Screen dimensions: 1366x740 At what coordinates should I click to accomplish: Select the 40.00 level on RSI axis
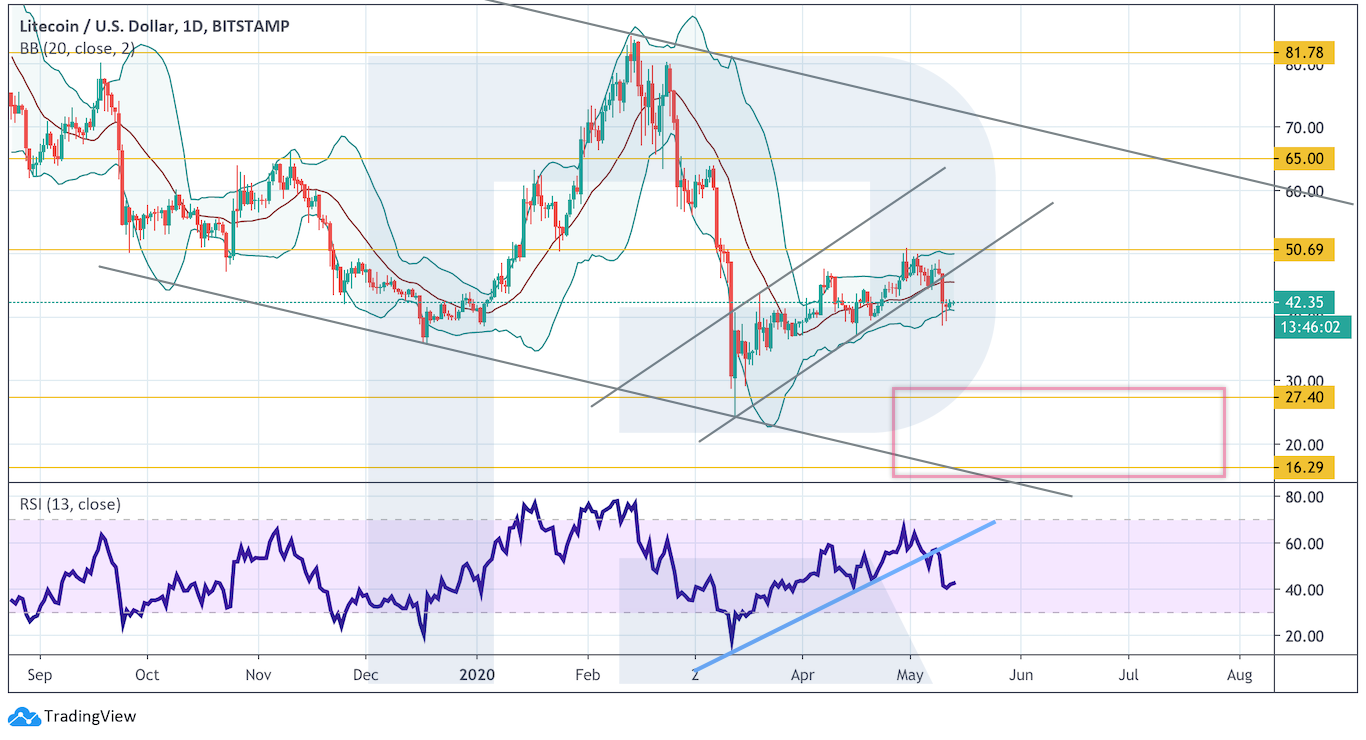1304,590
